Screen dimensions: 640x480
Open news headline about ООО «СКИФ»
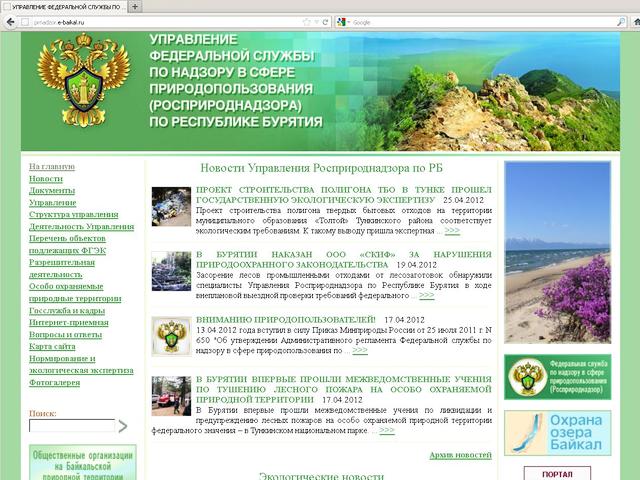[344, 260]
